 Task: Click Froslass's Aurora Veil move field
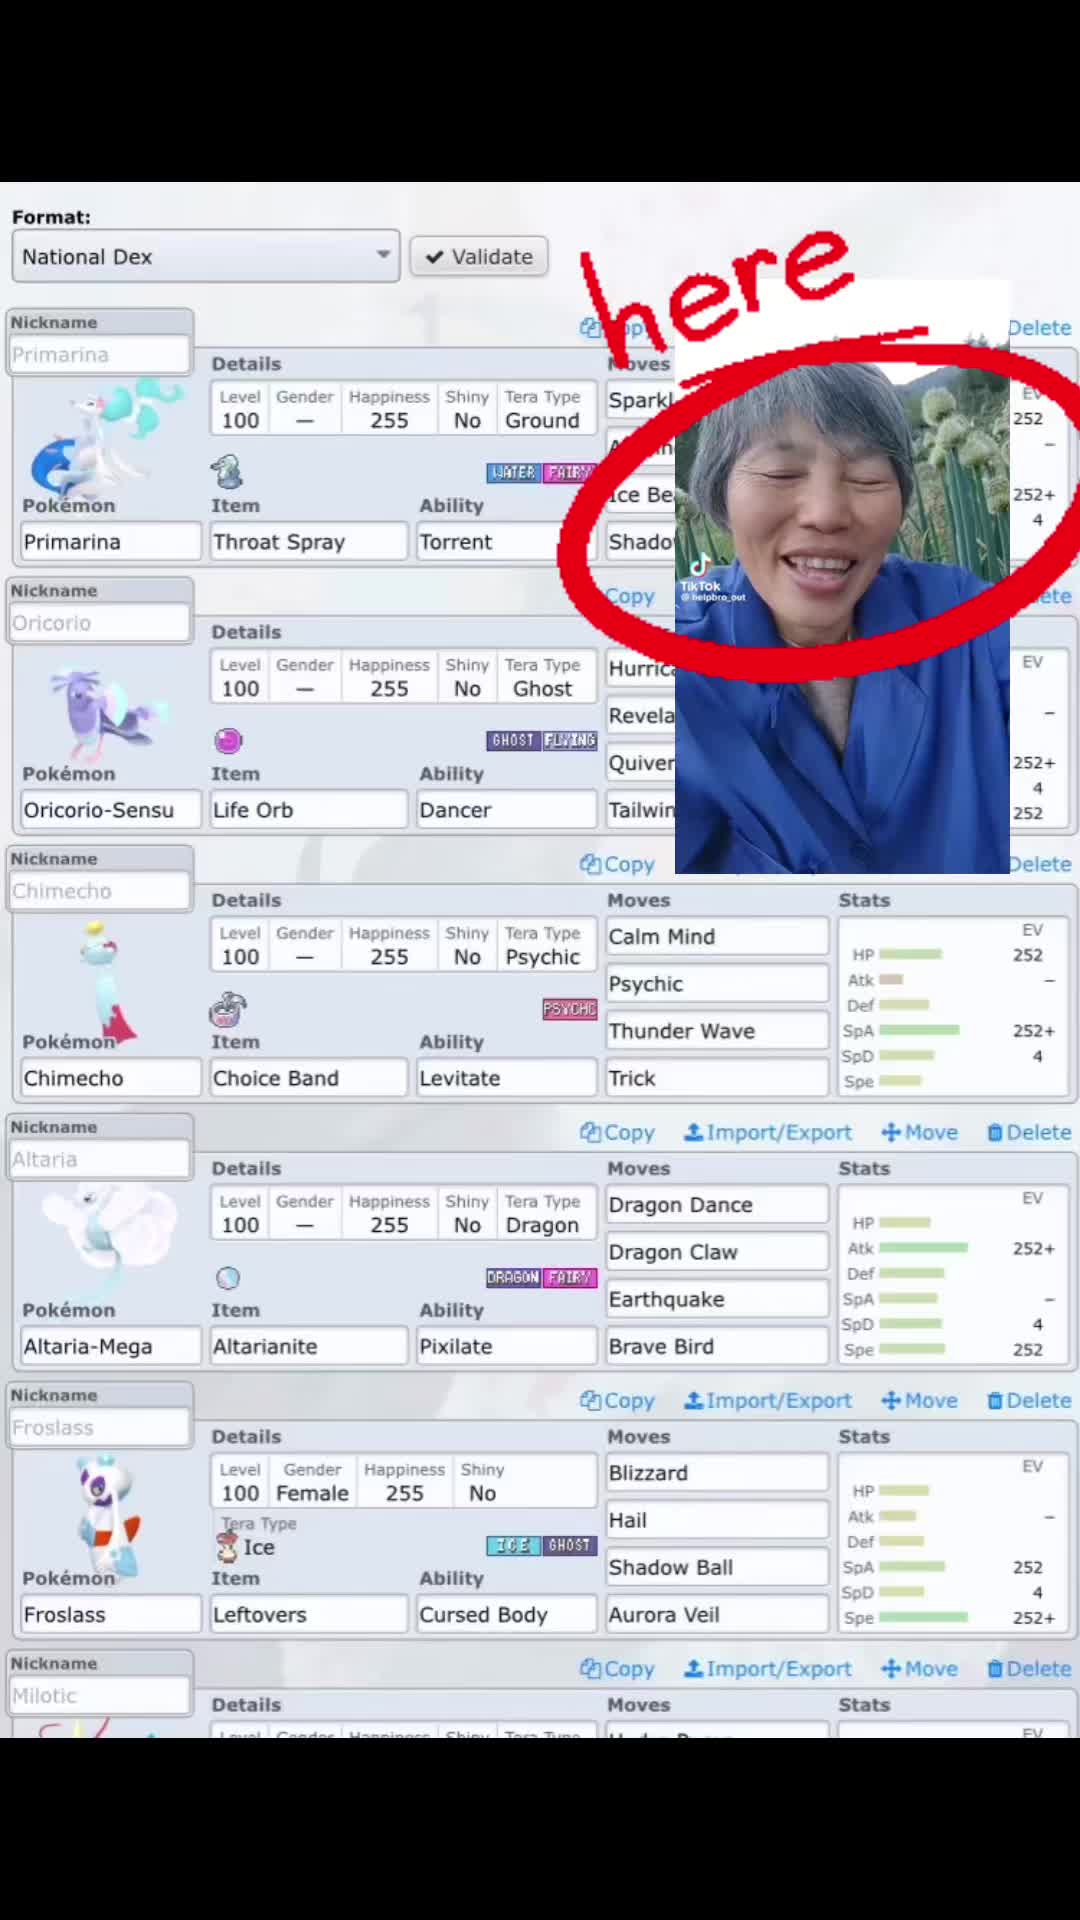point(718,1614)
